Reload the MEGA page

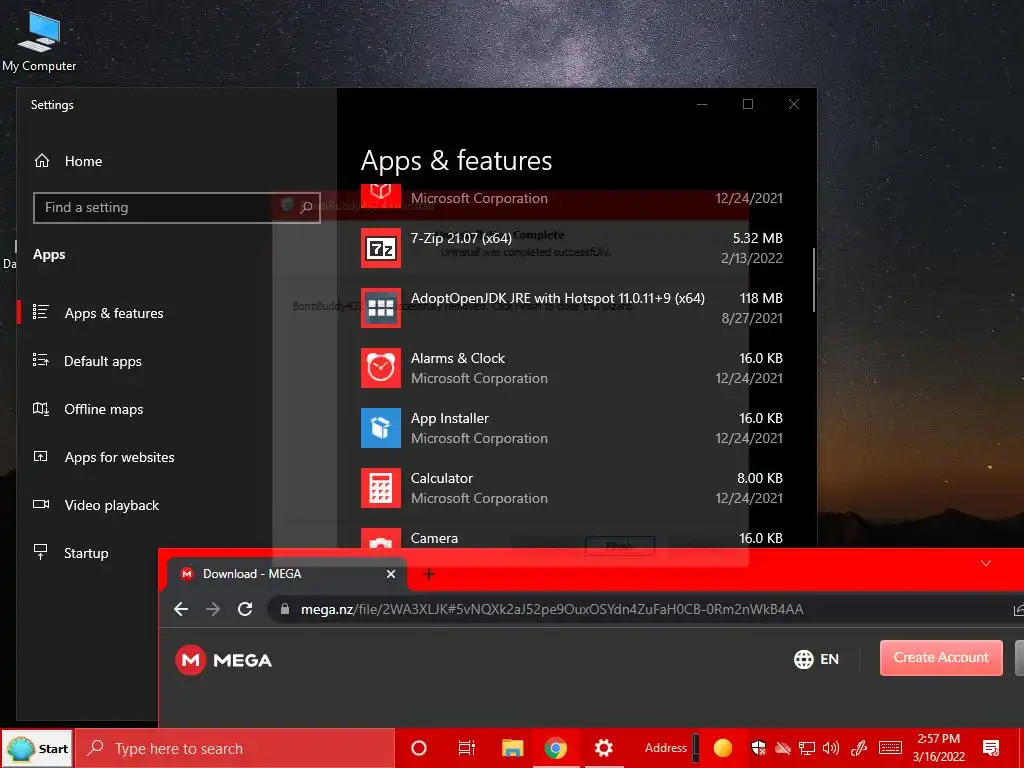tap(245, 609)
